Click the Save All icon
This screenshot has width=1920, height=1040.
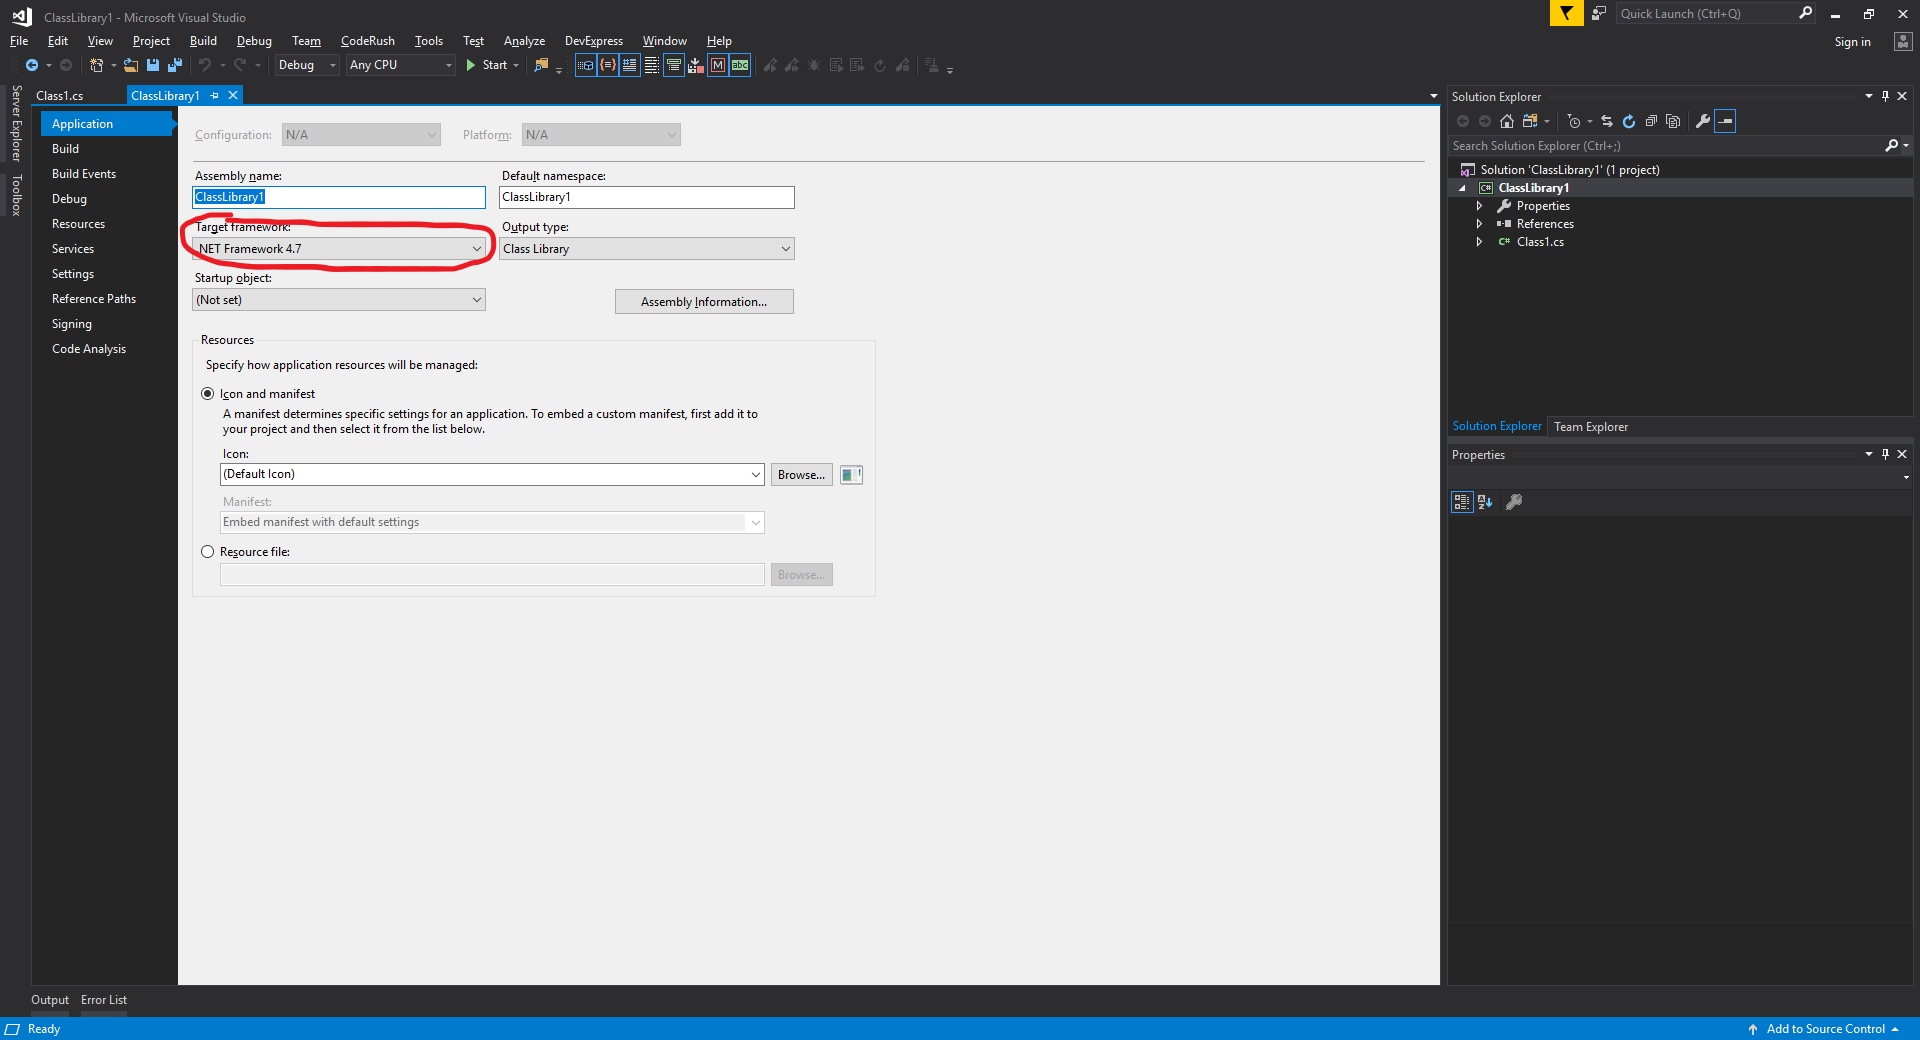(175, 65)
